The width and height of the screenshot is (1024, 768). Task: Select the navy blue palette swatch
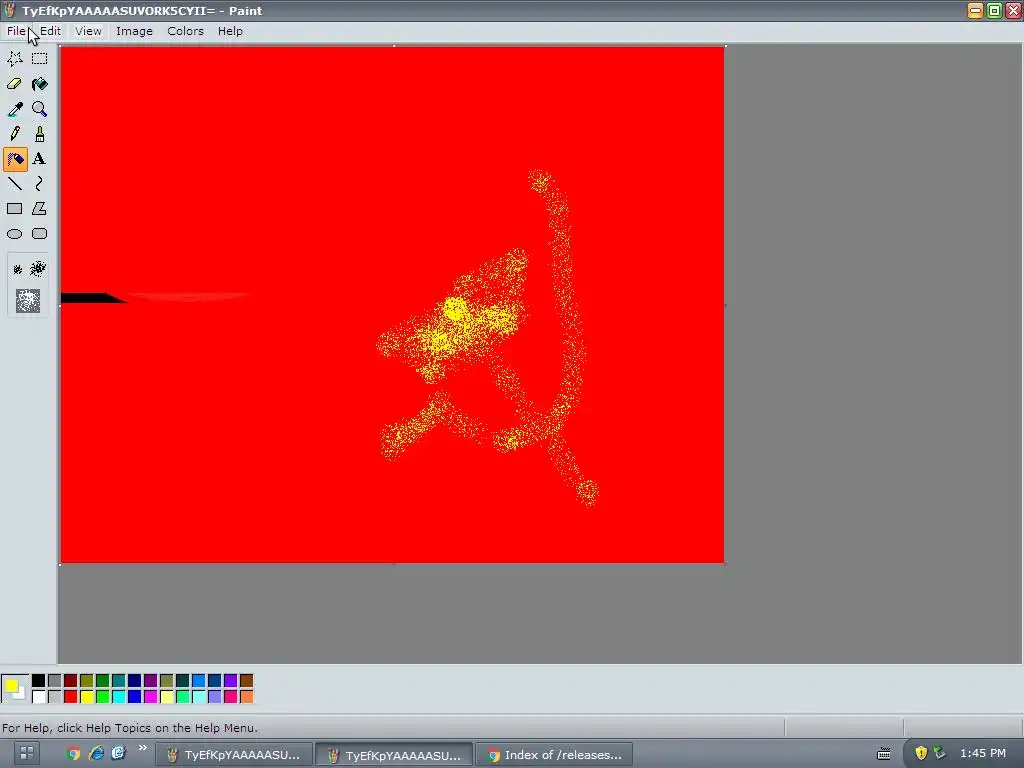[135, 681]
